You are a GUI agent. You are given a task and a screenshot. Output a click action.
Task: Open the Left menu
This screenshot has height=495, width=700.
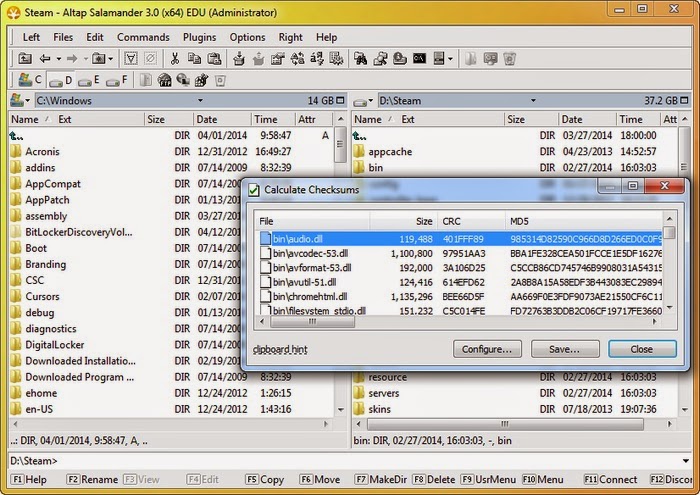point(31,37)
